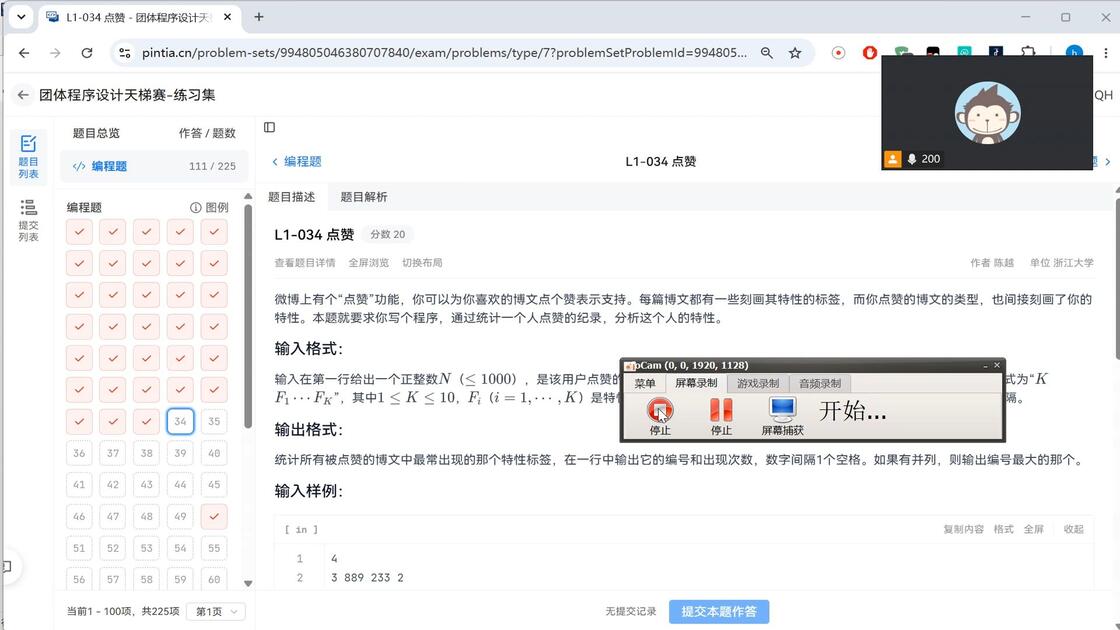Open a new browser tab
Image resolution: width=1120 pixels, height=630 pixels.
pyautogui.click(x=259, y=16)
